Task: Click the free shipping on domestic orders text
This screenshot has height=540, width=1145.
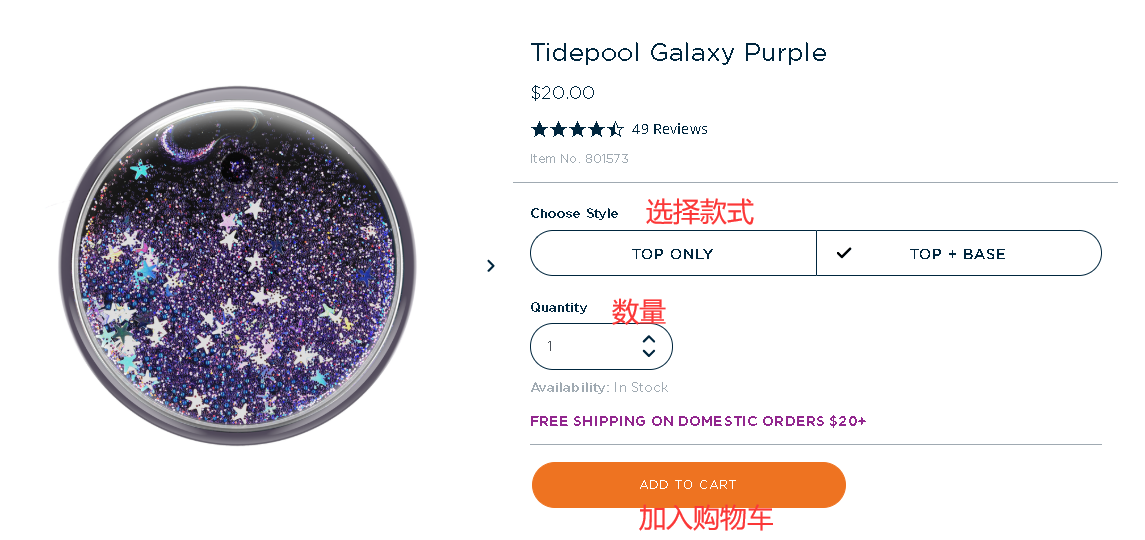Action: point(698,421)
